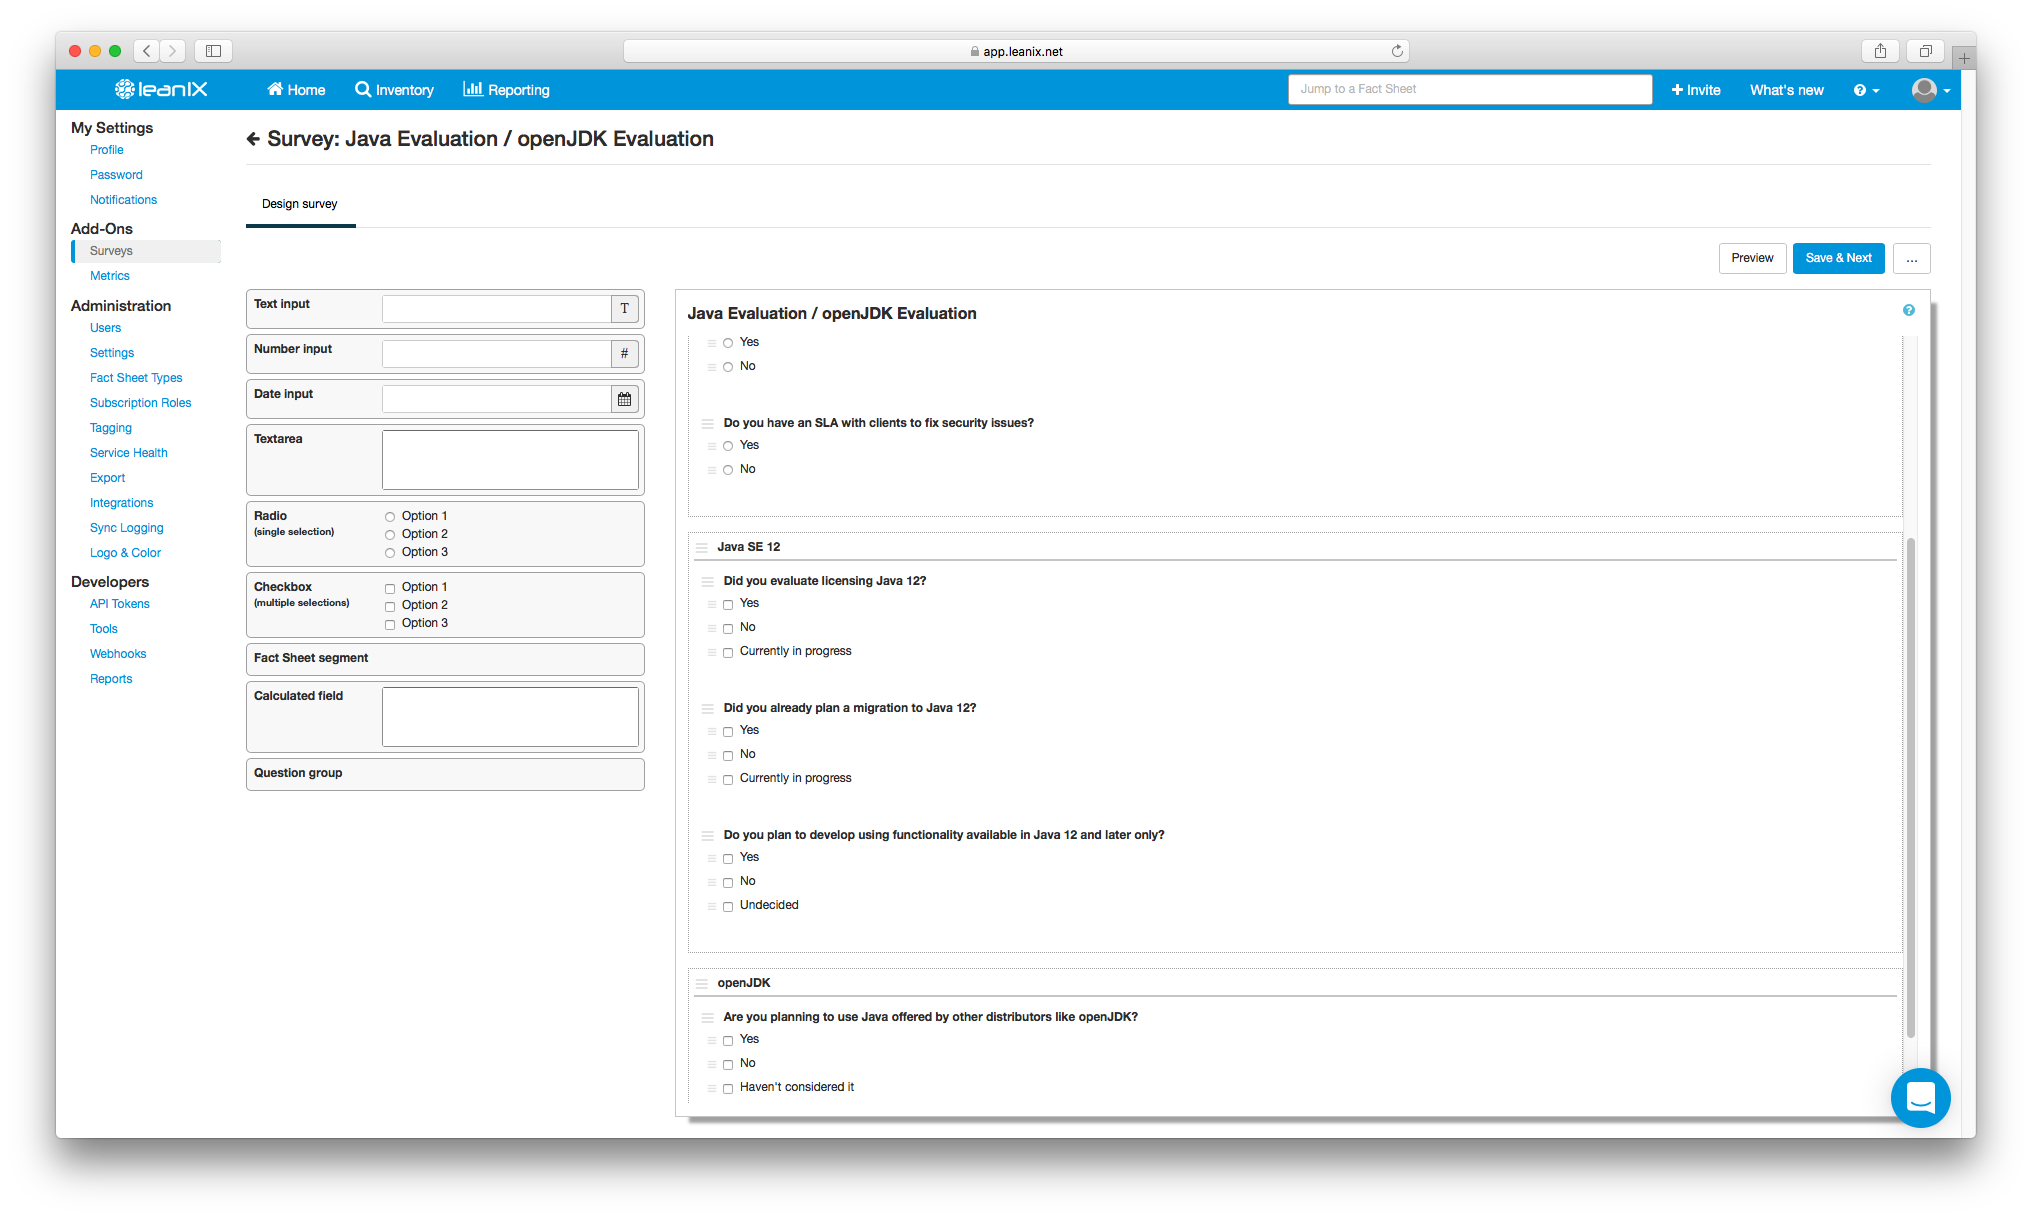Open the Subscription Roles link
This screenshot has height=1218, width=2032.
(x=140, y=403)
